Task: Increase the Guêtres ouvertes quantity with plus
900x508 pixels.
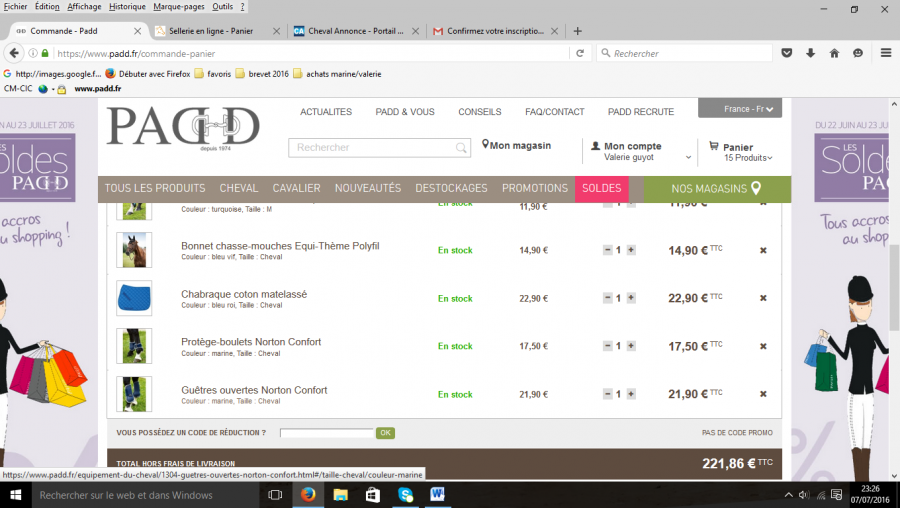Action: click(631, 394)
